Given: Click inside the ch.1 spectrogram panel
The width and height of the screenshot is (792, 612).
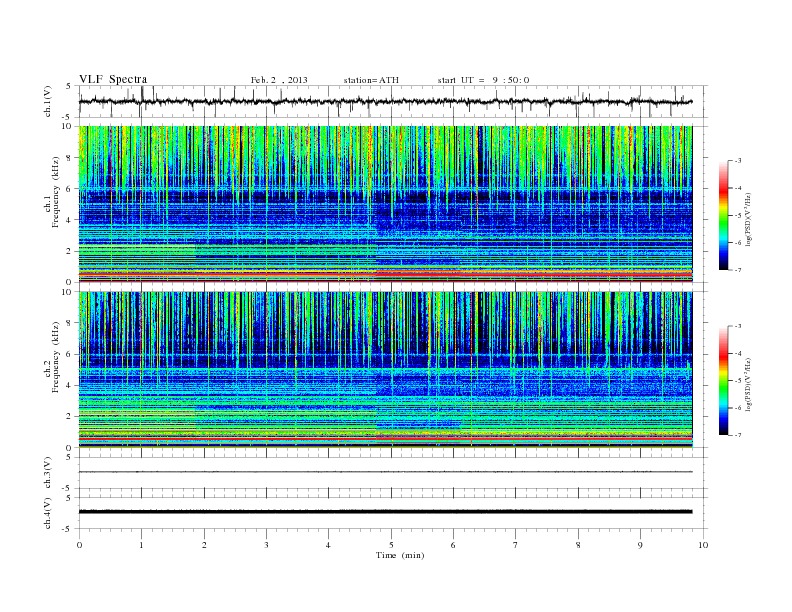Looking at the screenshot, I should (x=385, y=204).
